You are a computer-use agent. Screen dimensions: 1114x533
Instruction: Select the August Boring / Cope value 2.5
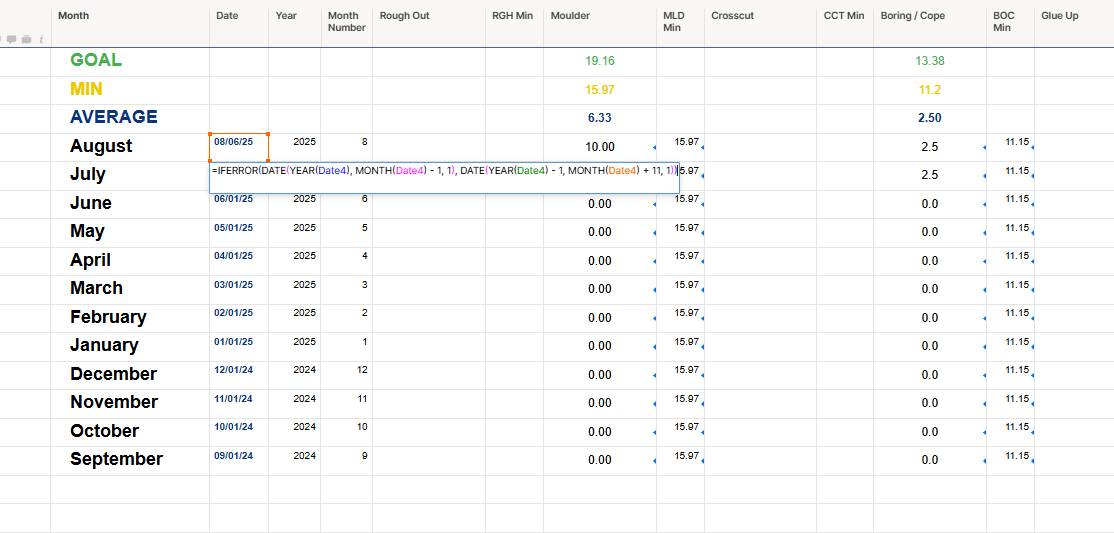tap(930, 147)
